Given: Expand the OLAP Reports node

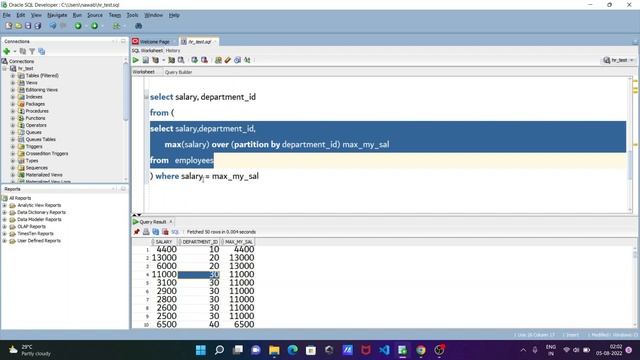Looking at the screenshot, I should click(4, 227).
